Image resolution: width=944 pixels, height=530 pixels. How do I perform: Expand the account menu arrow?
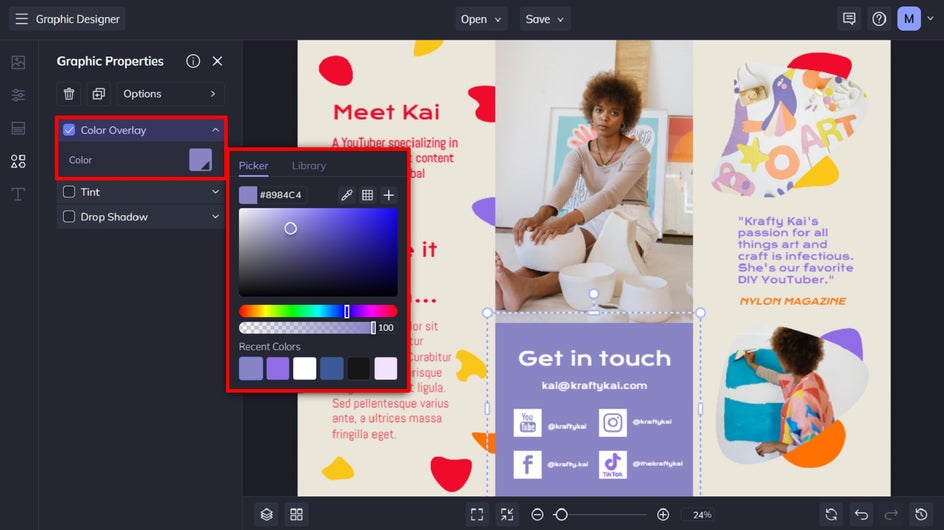[931, 19]
